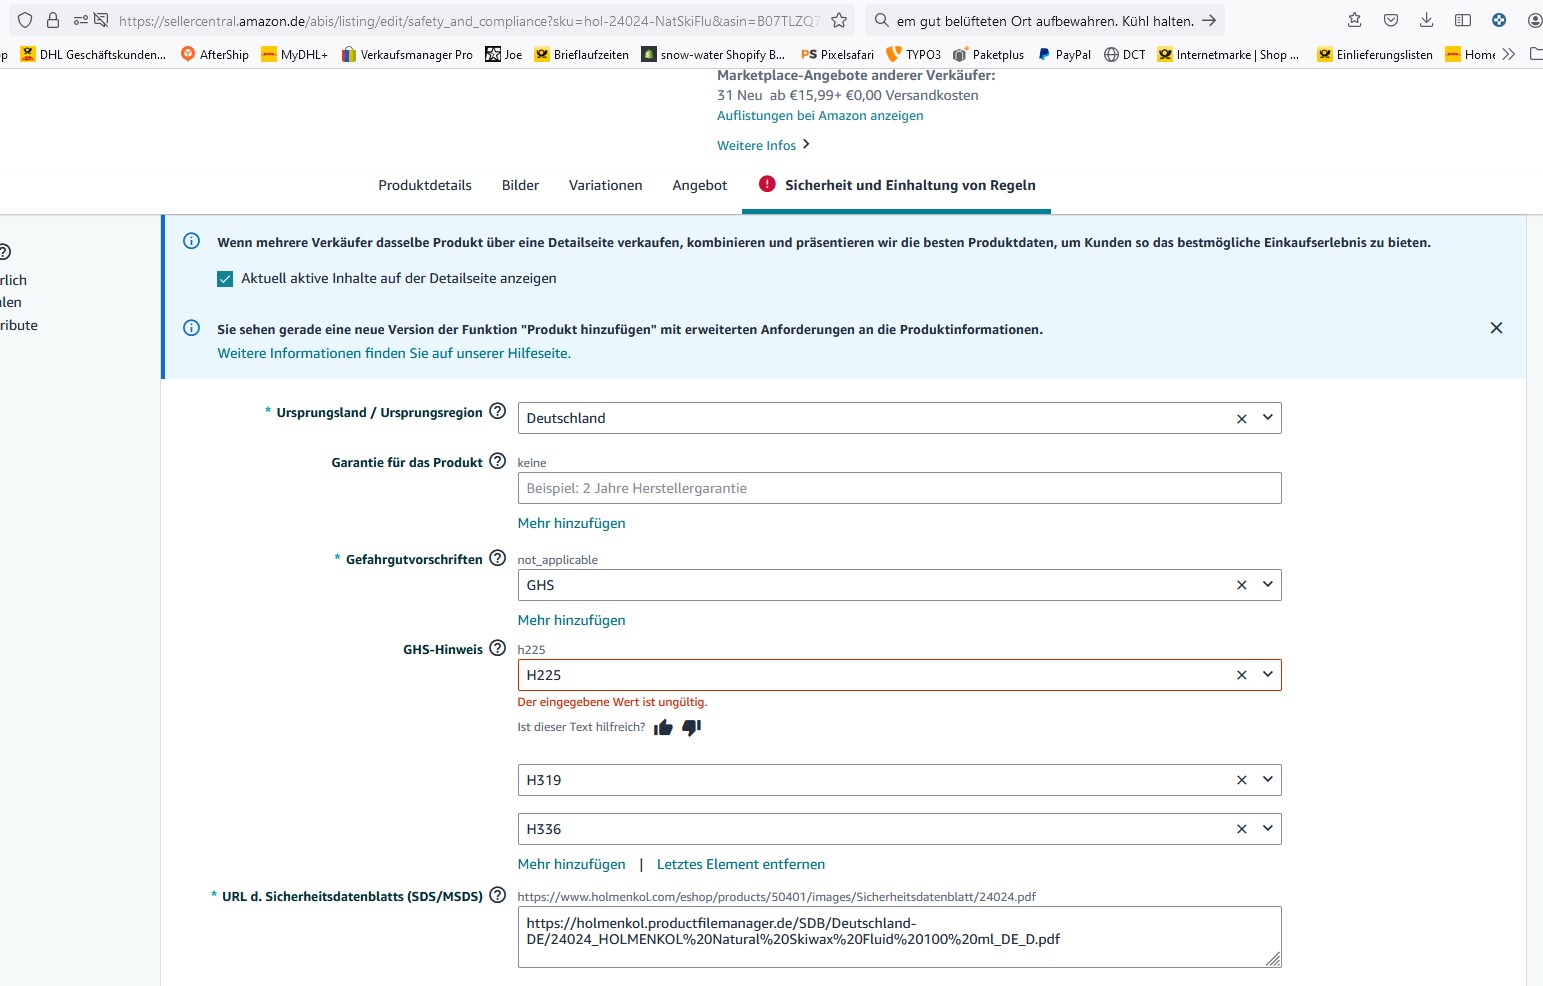Click the search magnifier icon
The width and height of the screenshot is (1543, 986).
pyautogui.click(x=881, y=20)
